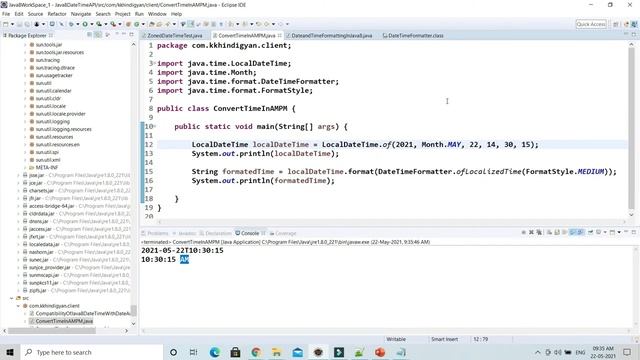
Task: Open the Run menu
Action: tap(139, 14)
